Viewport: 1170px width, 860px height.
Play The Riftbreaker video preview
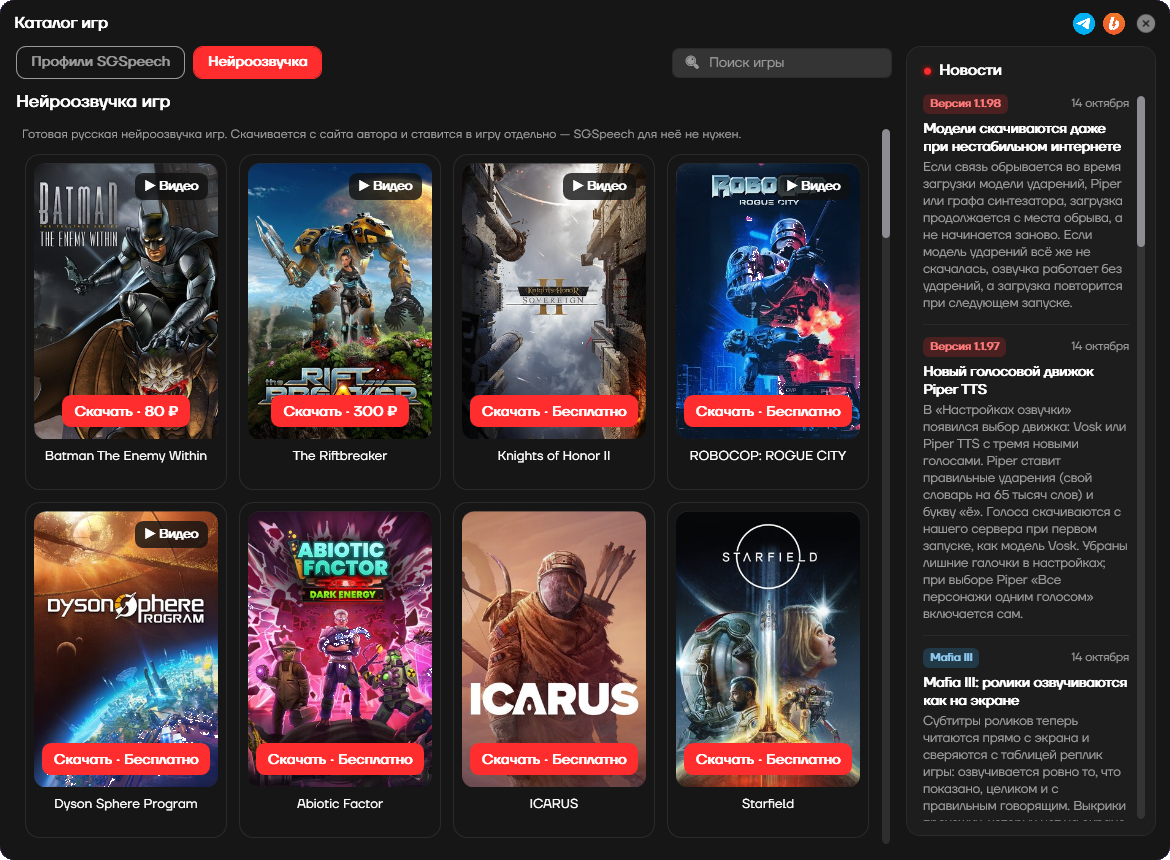(385, 186)
